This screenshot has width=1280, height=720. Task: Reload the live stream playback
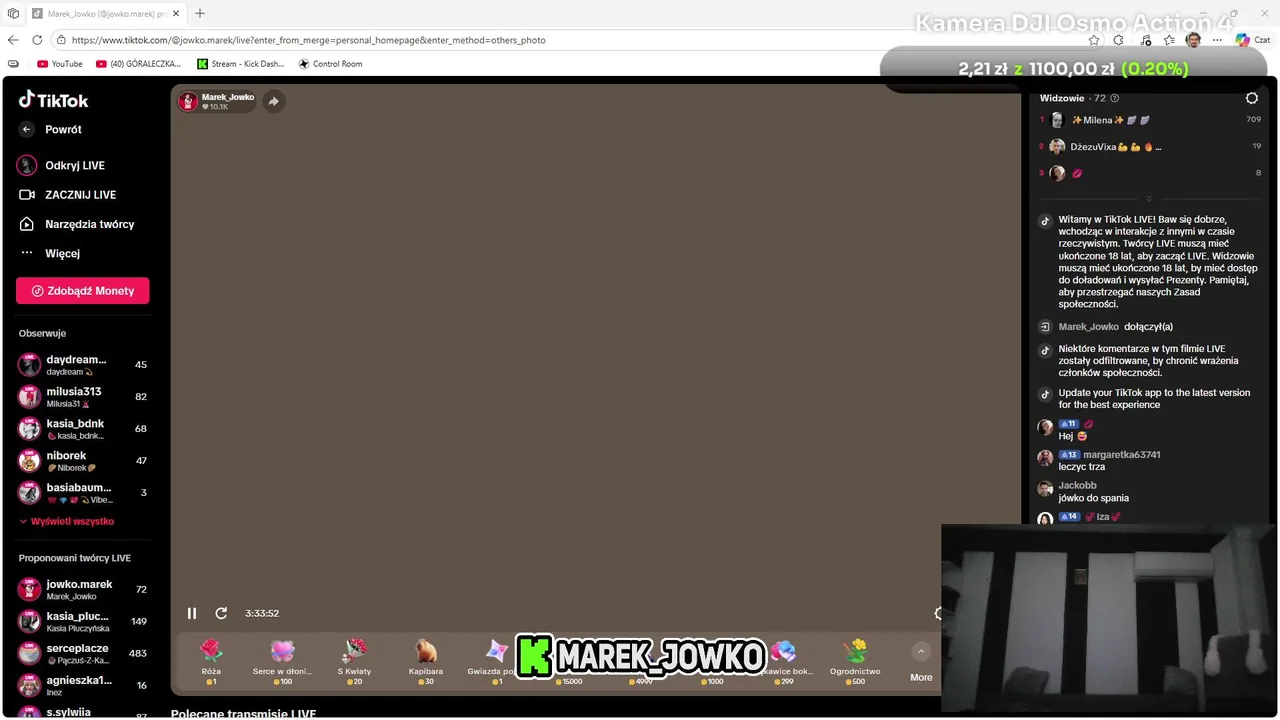[221, 613]
